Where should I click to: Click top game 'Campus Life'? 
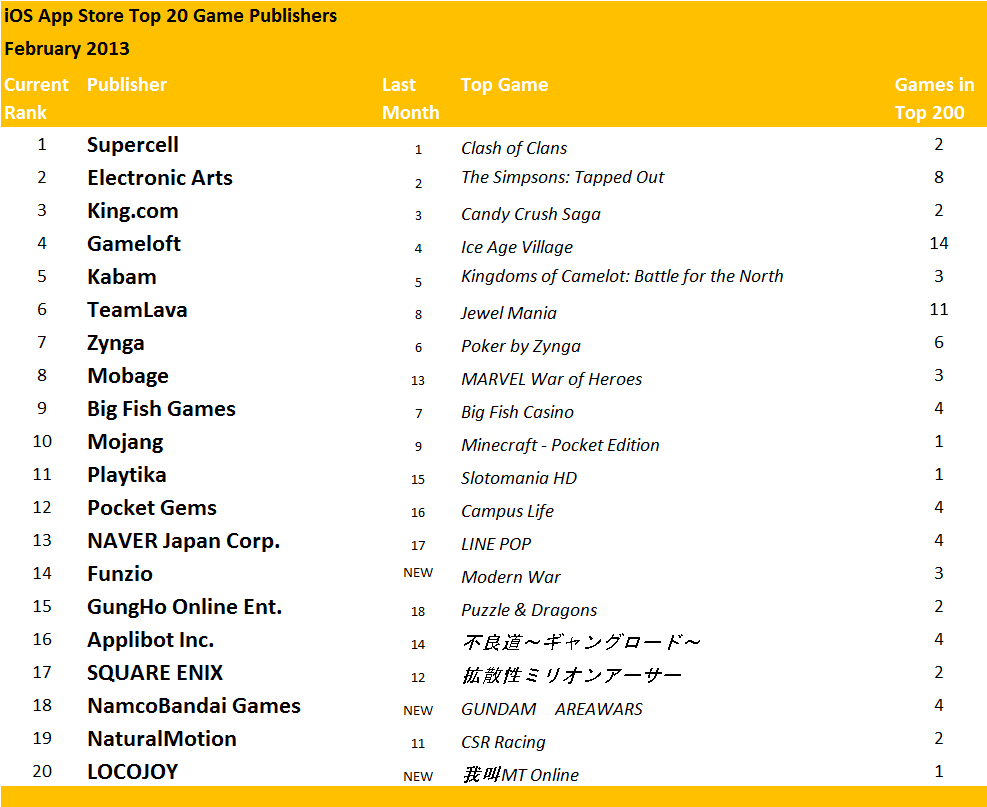507,511
